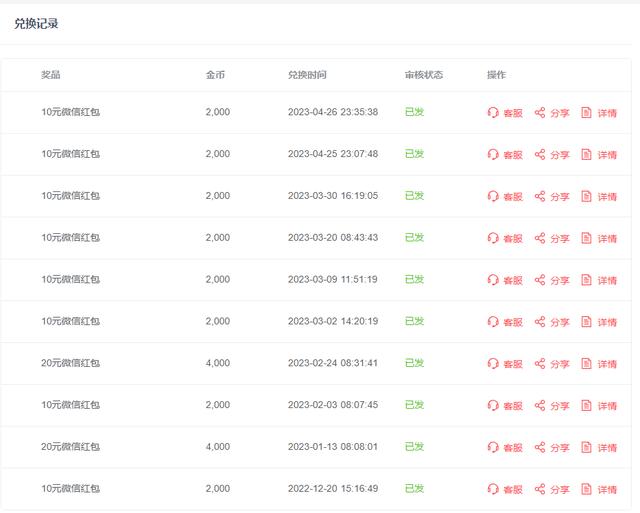Click headset icon in 2023-03-20 row
Image resolution: width=640 pixels, height=513 pixels.
pyautogui.click(x=492, y=239)
